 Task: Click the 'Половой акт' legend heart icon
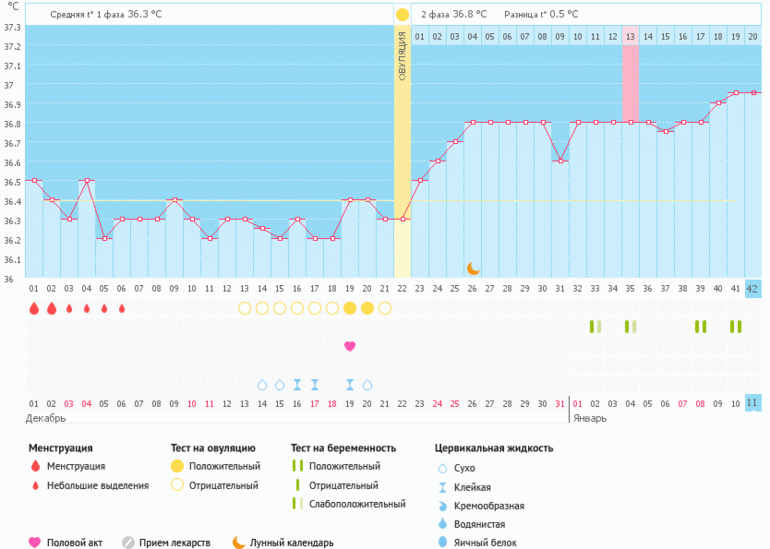coord(35,542)
